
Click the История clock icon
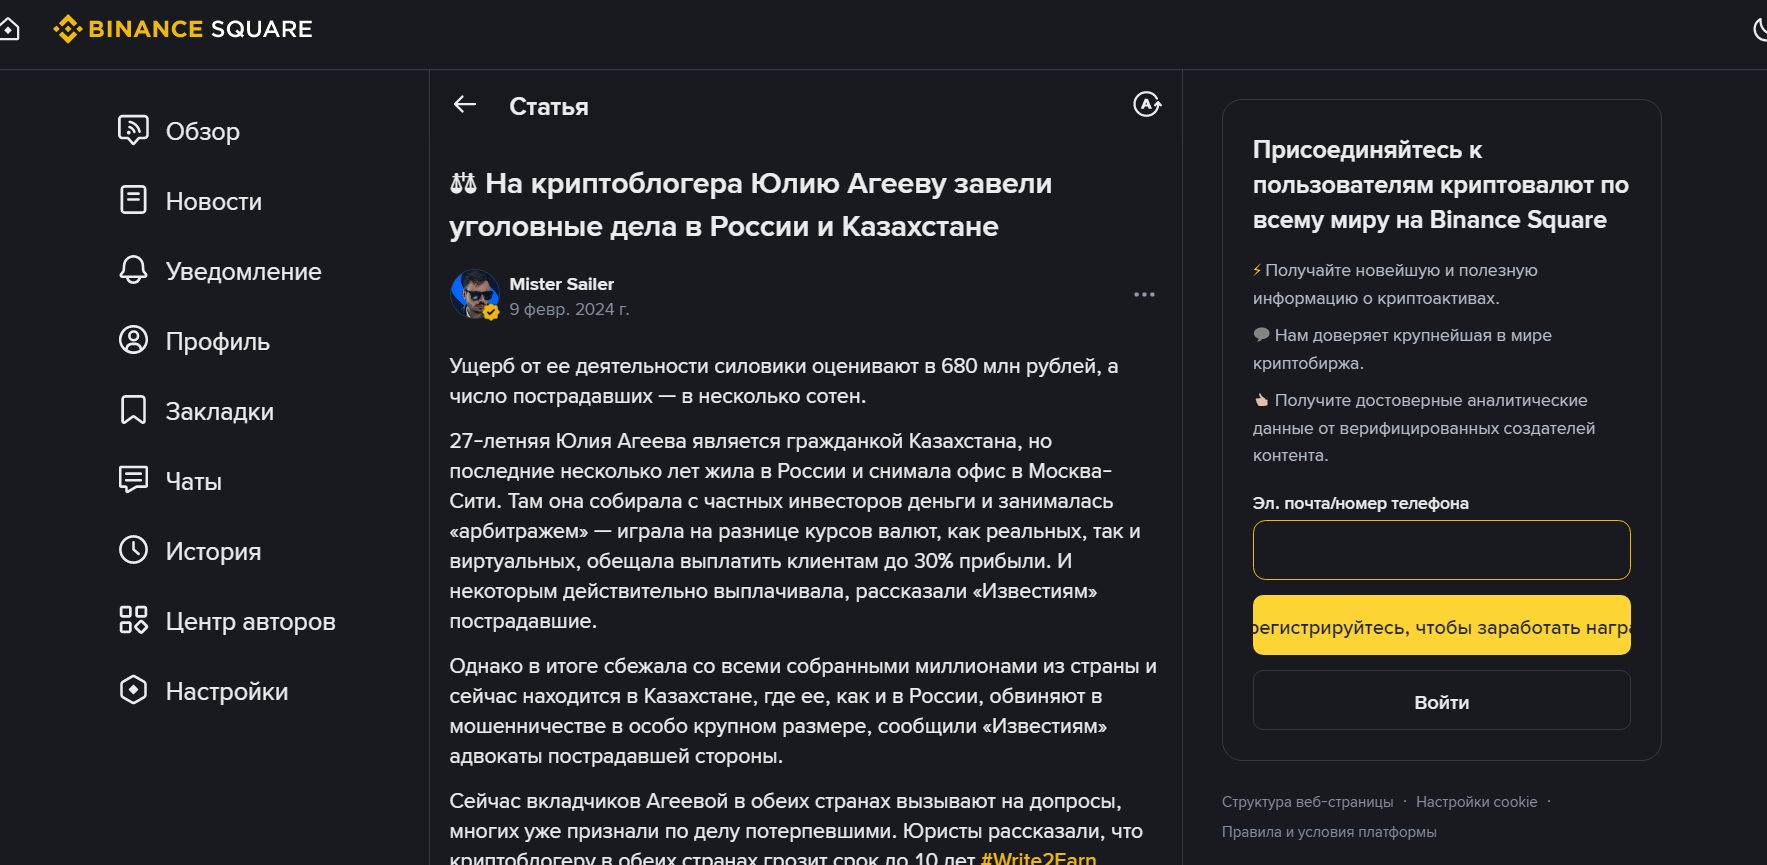133,550
